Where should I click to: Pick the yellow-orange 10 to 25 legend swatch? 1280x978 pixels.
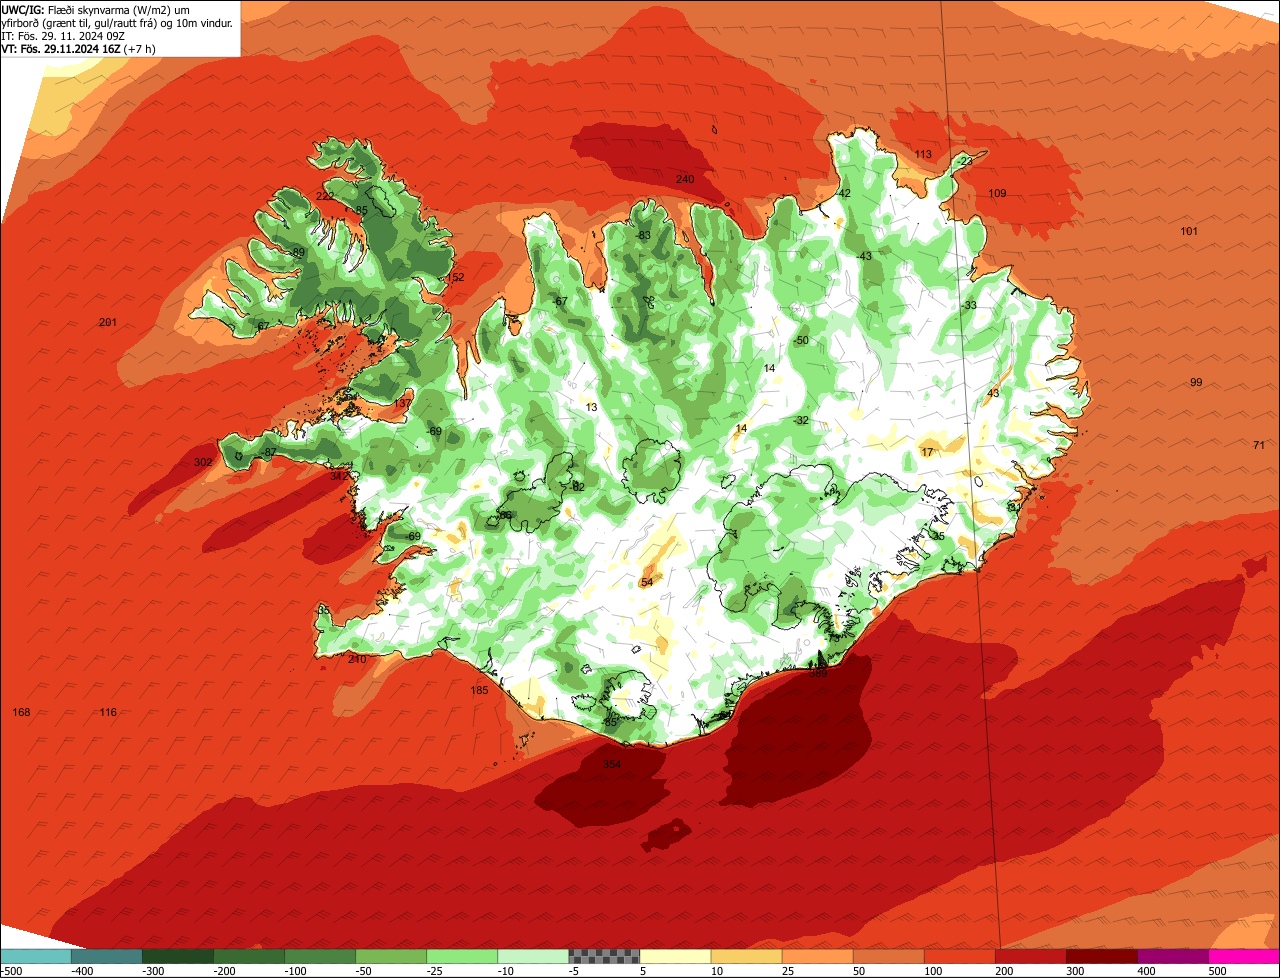point(746,956)
